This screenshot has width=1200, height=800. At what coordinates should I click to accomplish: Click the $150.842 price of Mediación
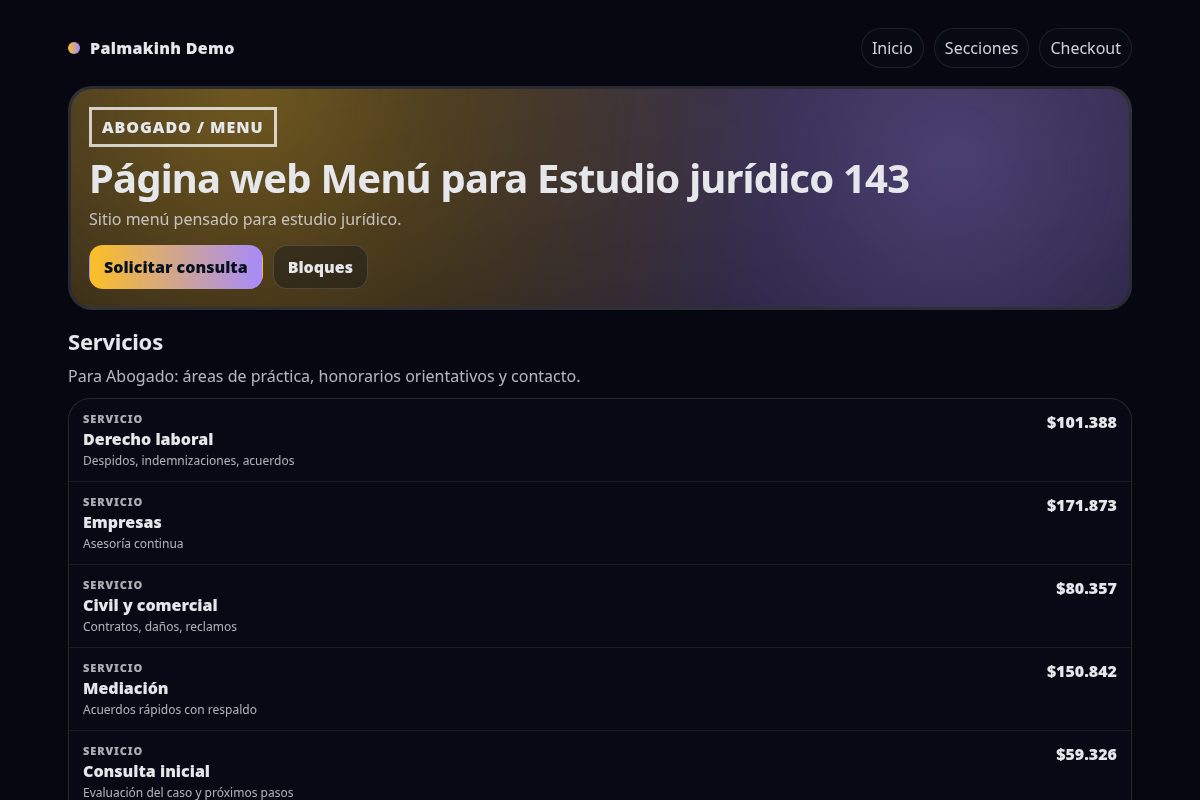(1081, 671)
